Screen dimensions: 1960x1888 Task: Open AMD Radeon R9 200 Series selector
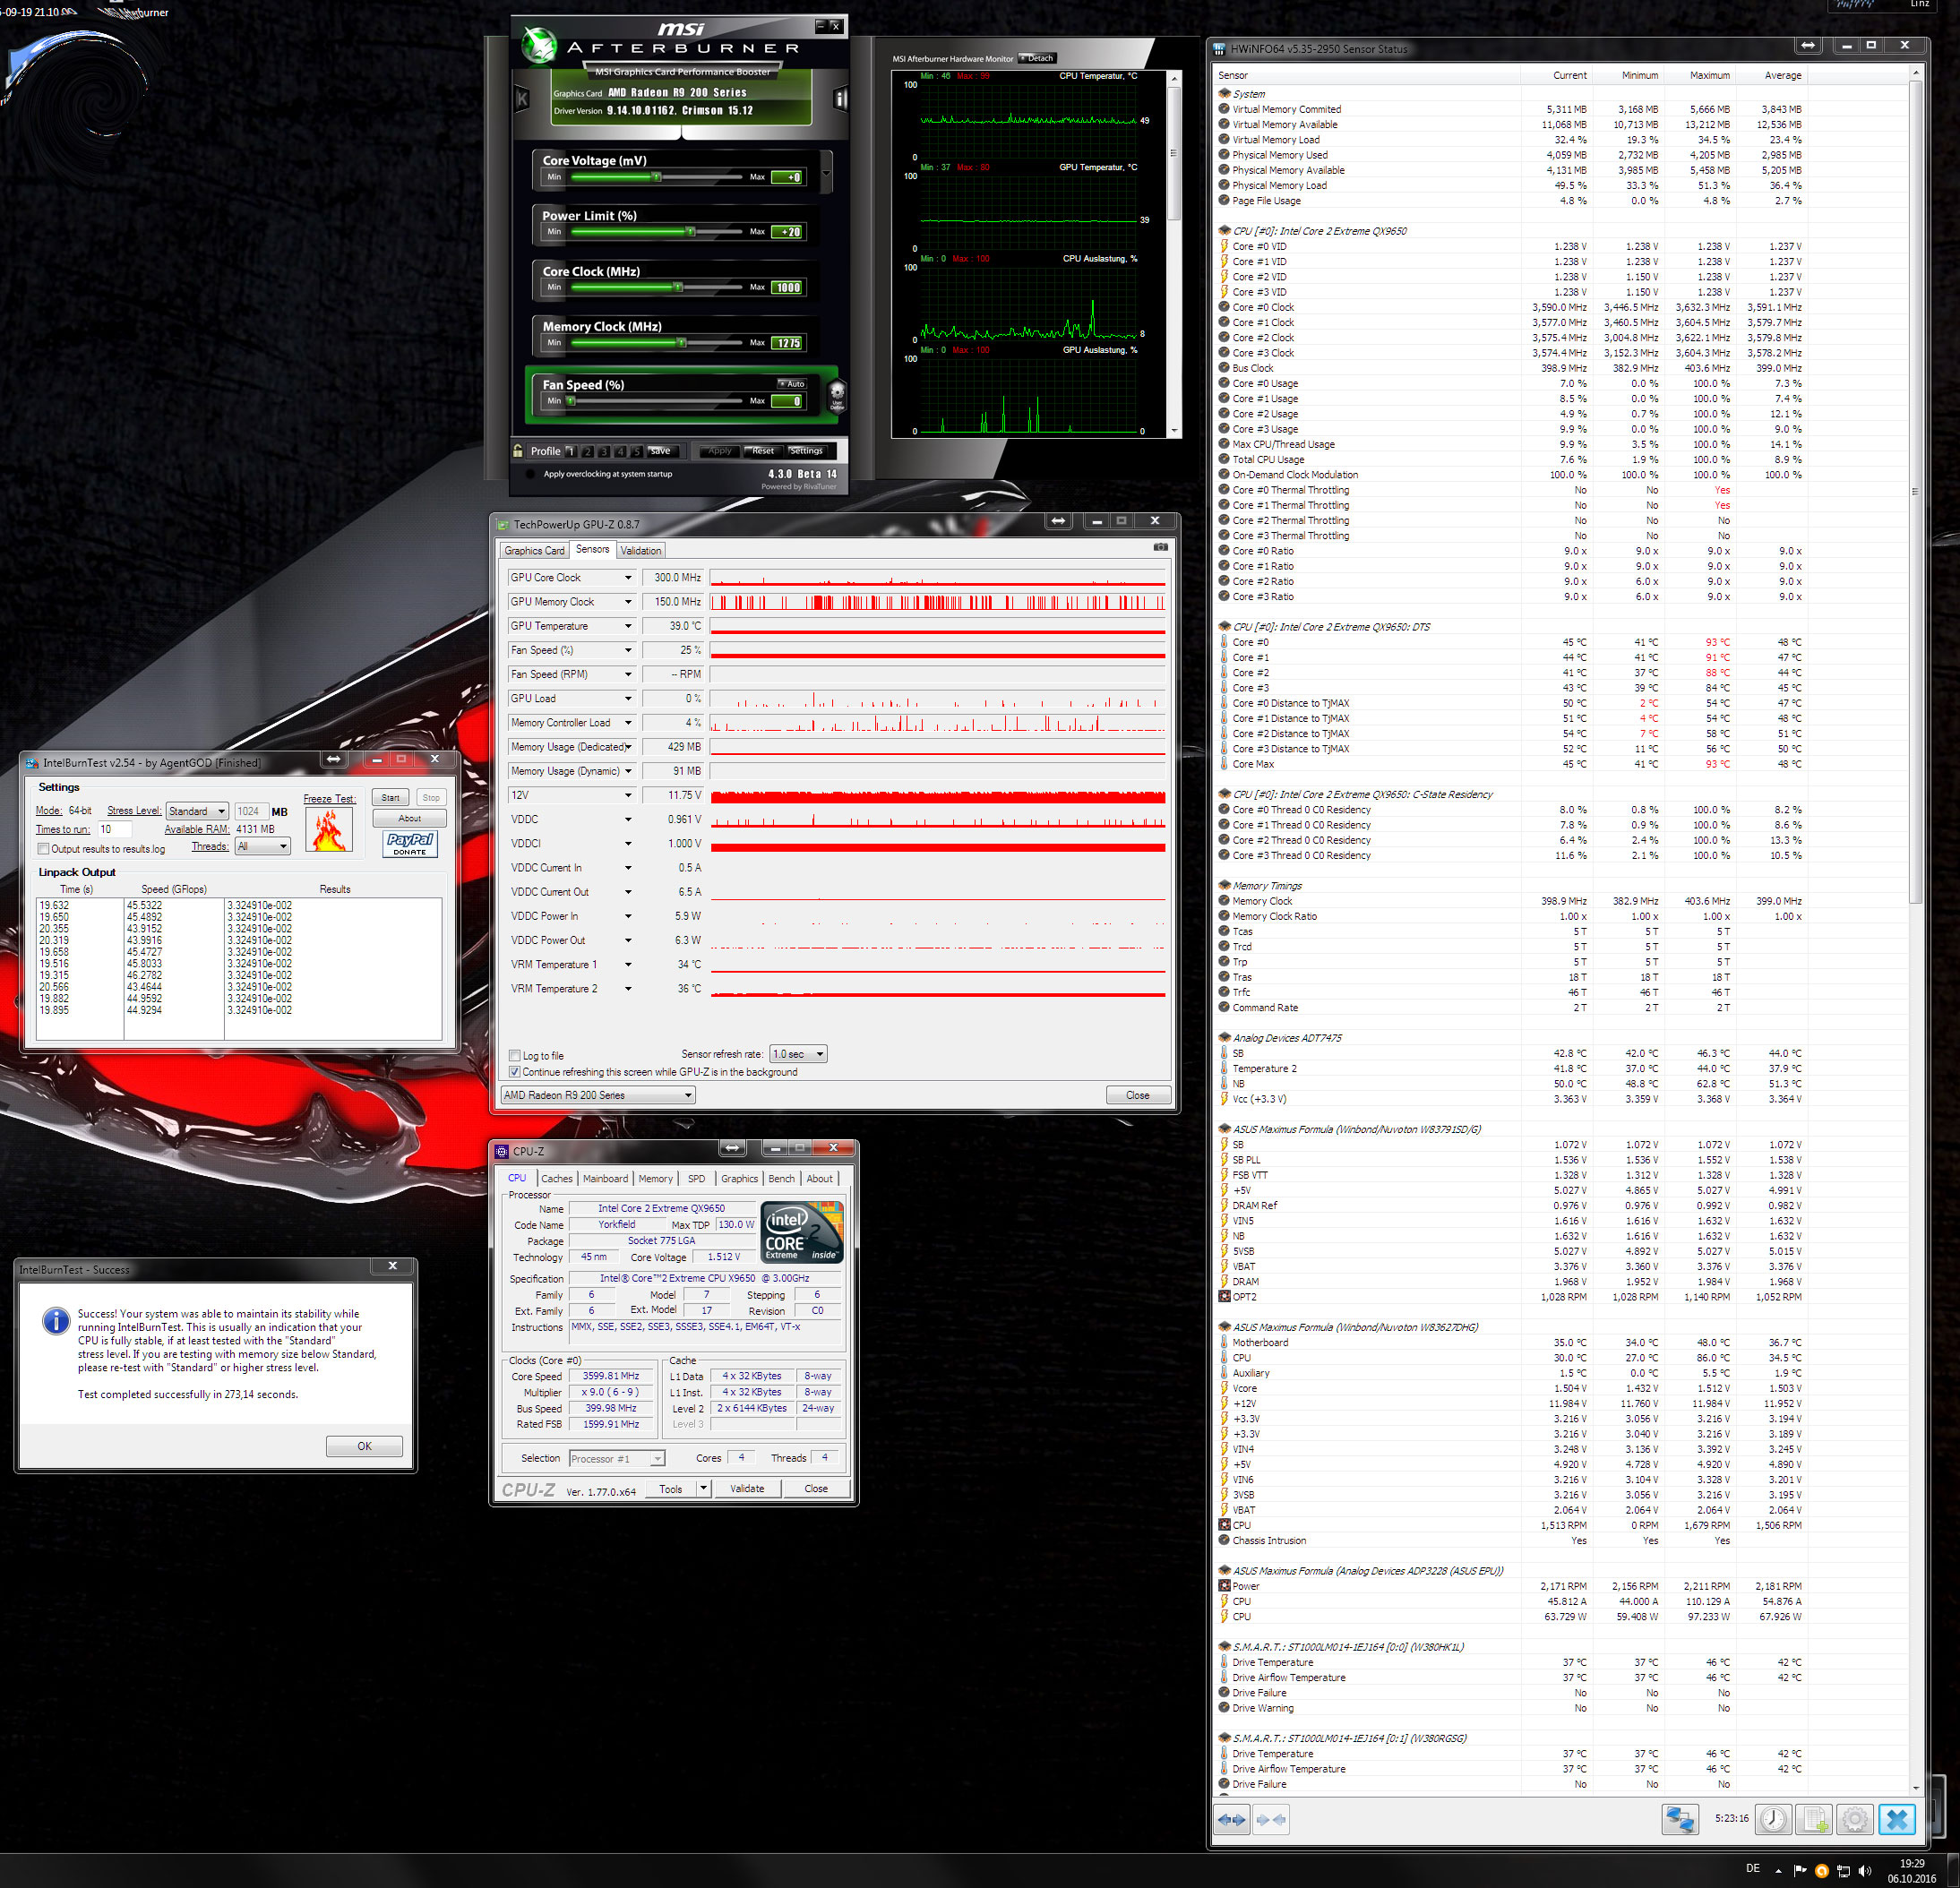(598, 1095)
